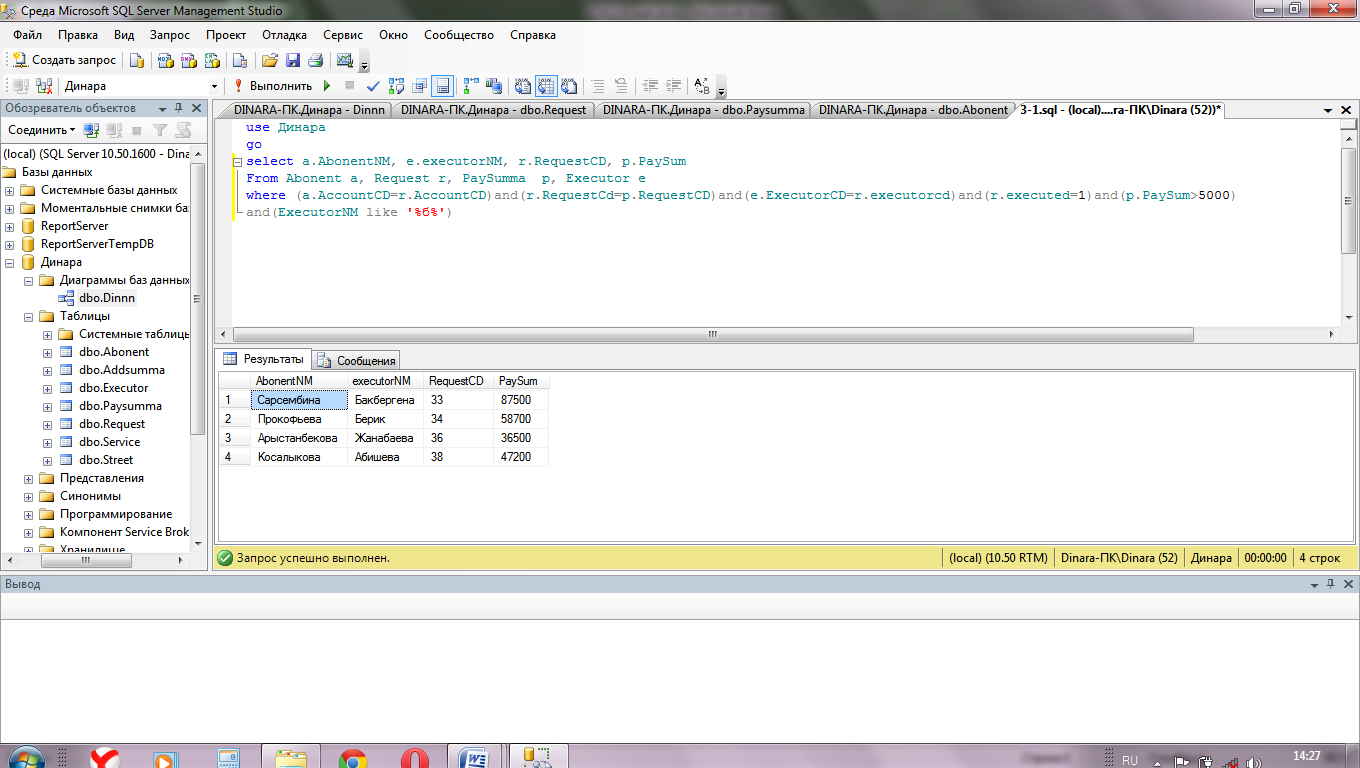Collapse the Динара database node
The image size is (1360, 768).
[x=10, y=262]
